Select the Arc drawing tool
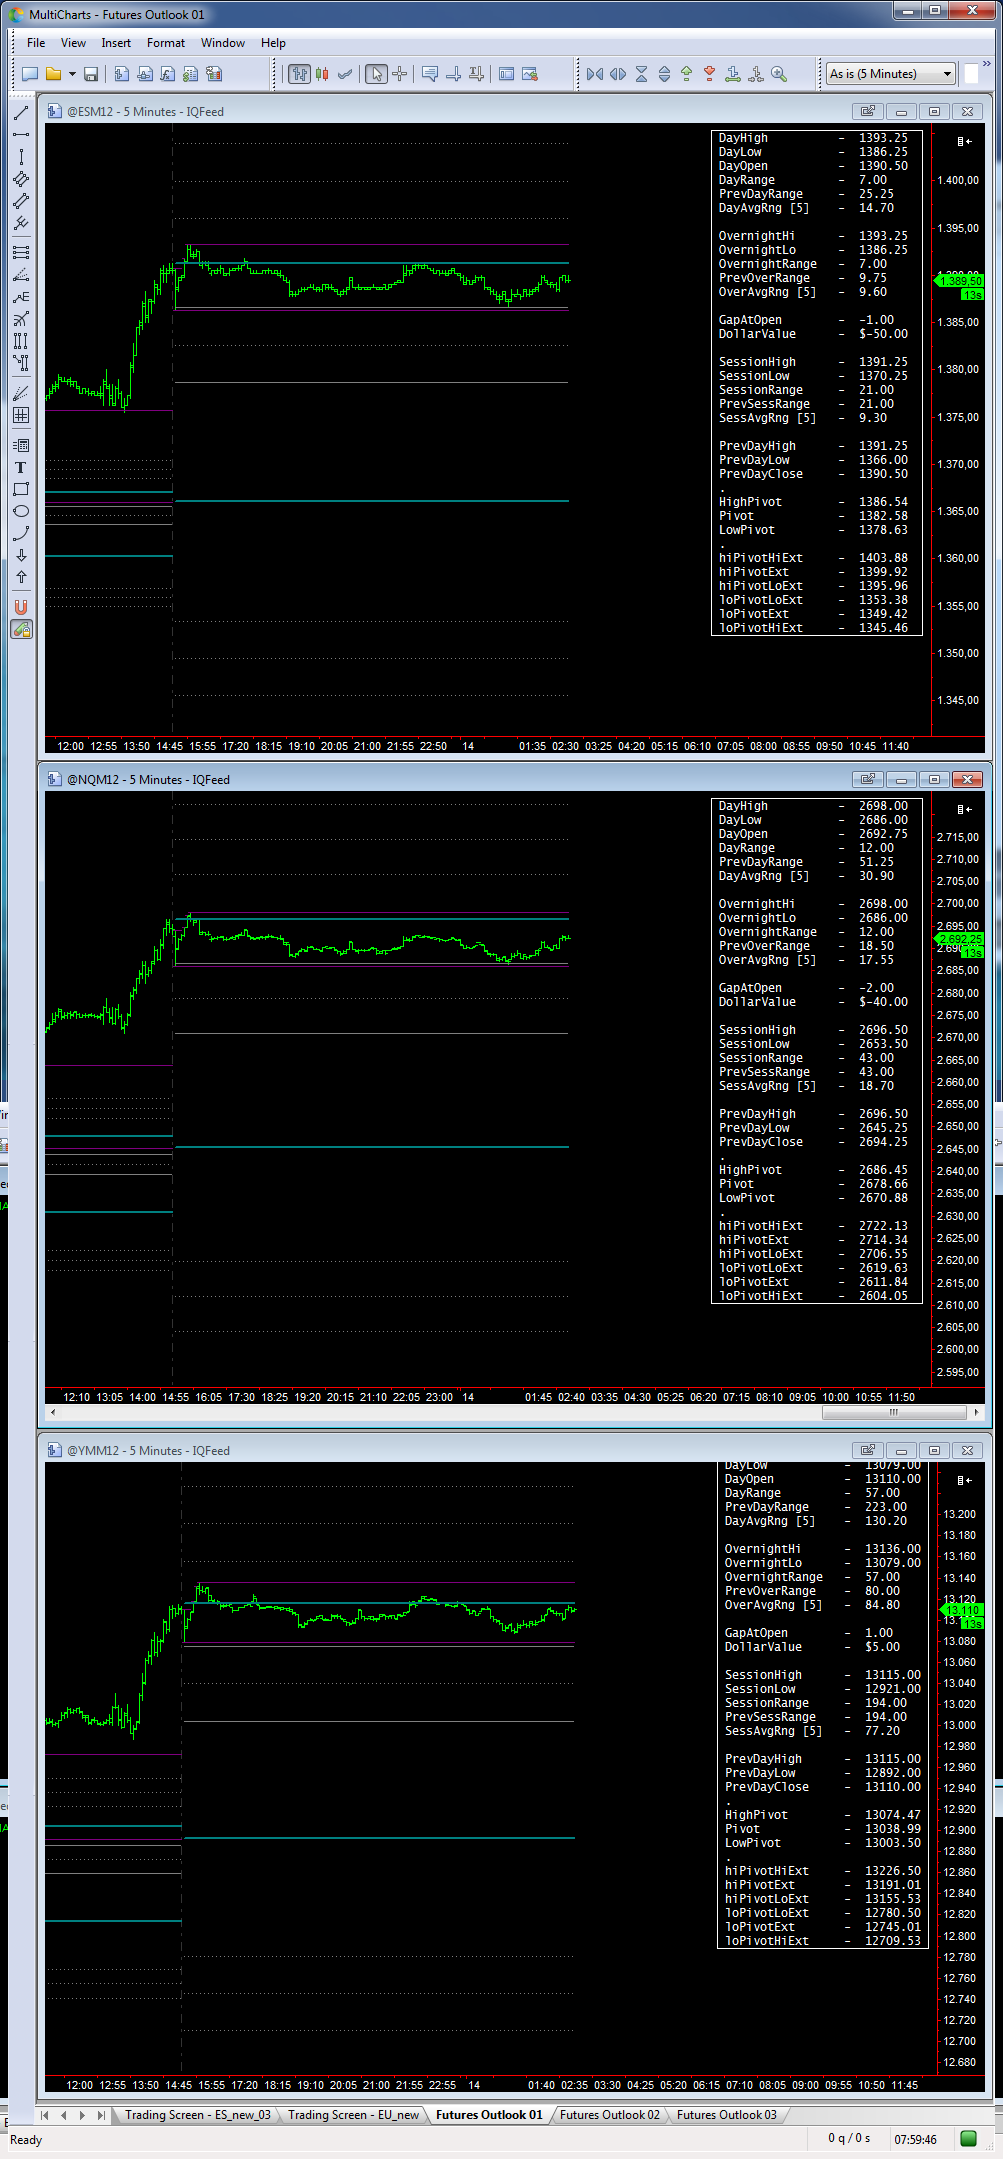This screenshot has height=2177, width=1003. (21, 533)
